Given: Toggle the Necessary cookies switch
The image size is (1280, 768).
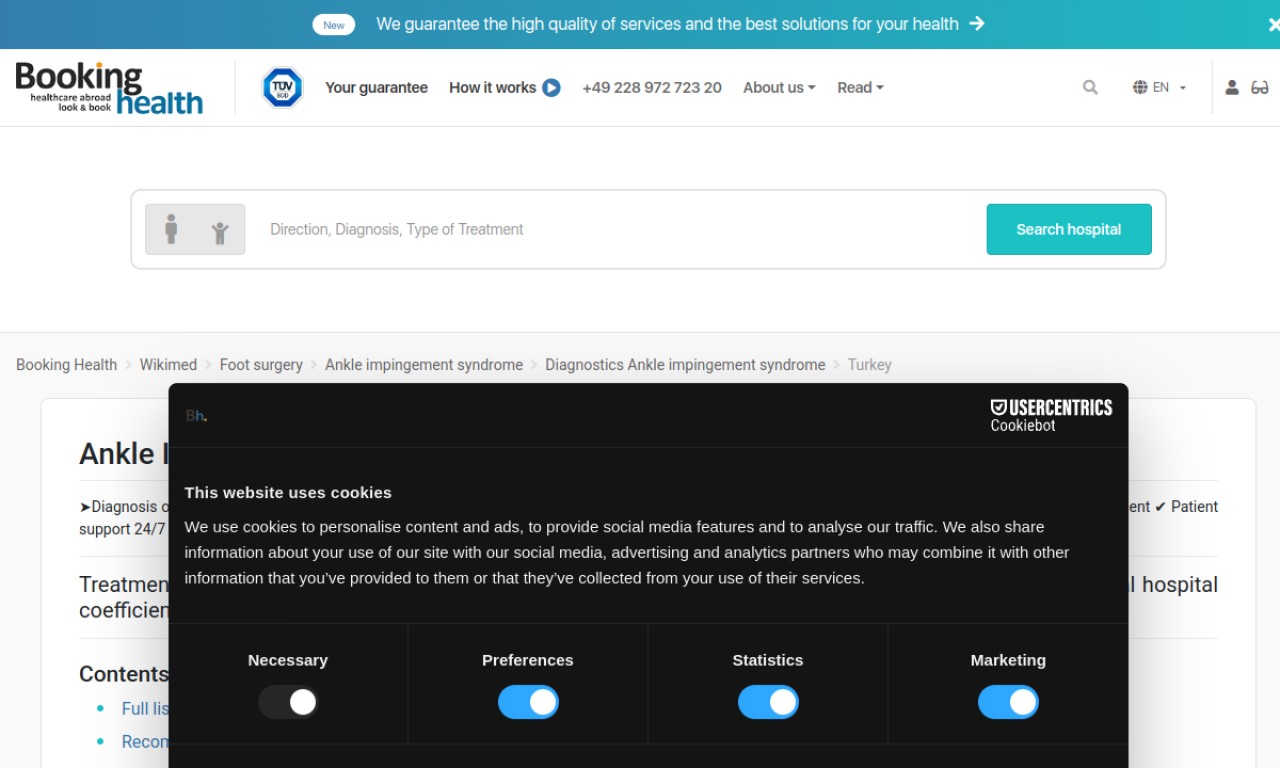Looking at the screenshot, I should (288, 702).
